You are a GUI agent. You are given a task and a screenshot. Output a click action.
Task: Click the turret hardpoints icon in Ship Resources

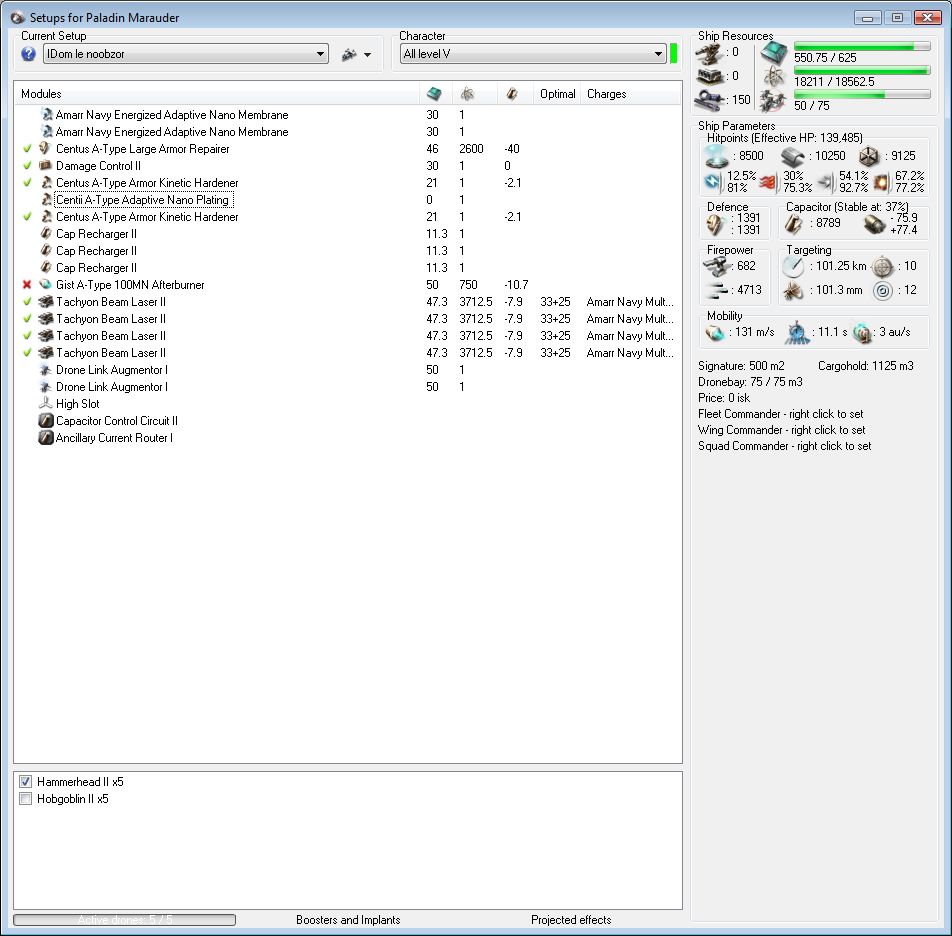coord(709,53)
